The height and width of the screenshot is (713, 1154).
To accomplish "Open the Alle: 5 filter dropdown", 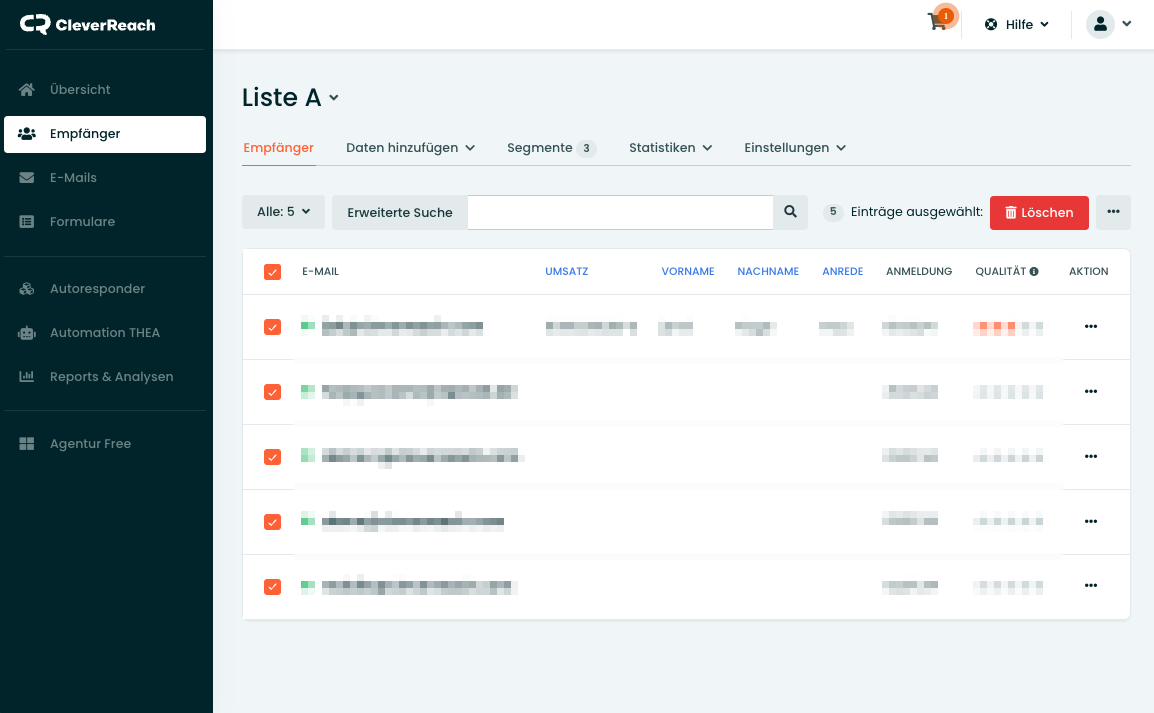I will (x=283, y=212).
